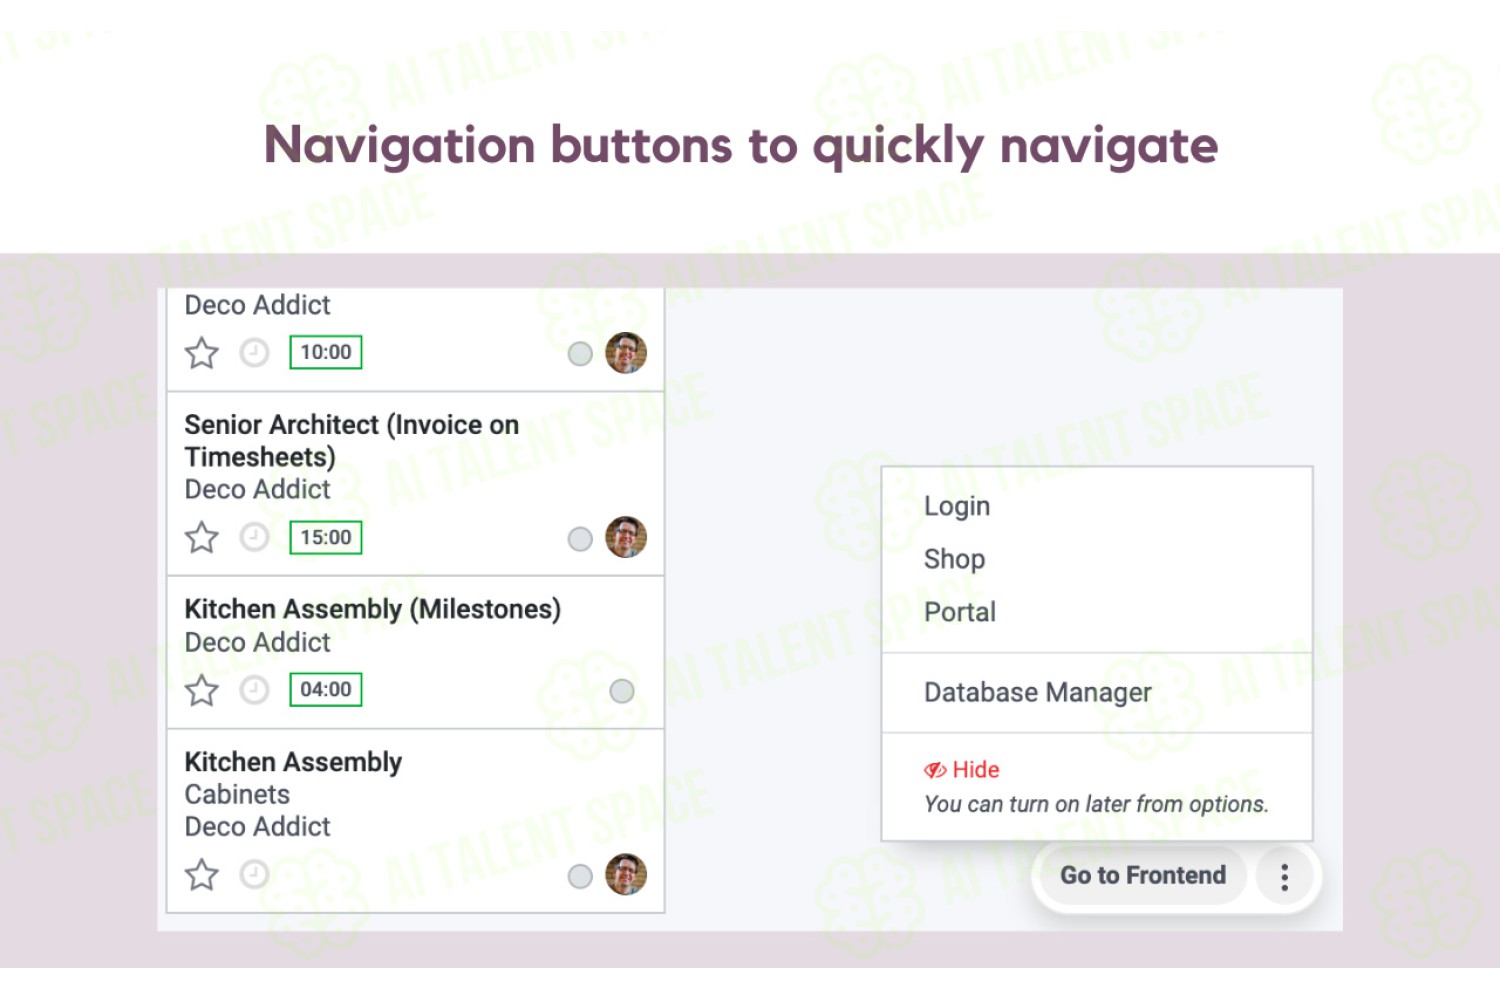This screenshot has height=1000, width=1500.
Task: Click the Go to Frontend button
Action: (1143, 876)
